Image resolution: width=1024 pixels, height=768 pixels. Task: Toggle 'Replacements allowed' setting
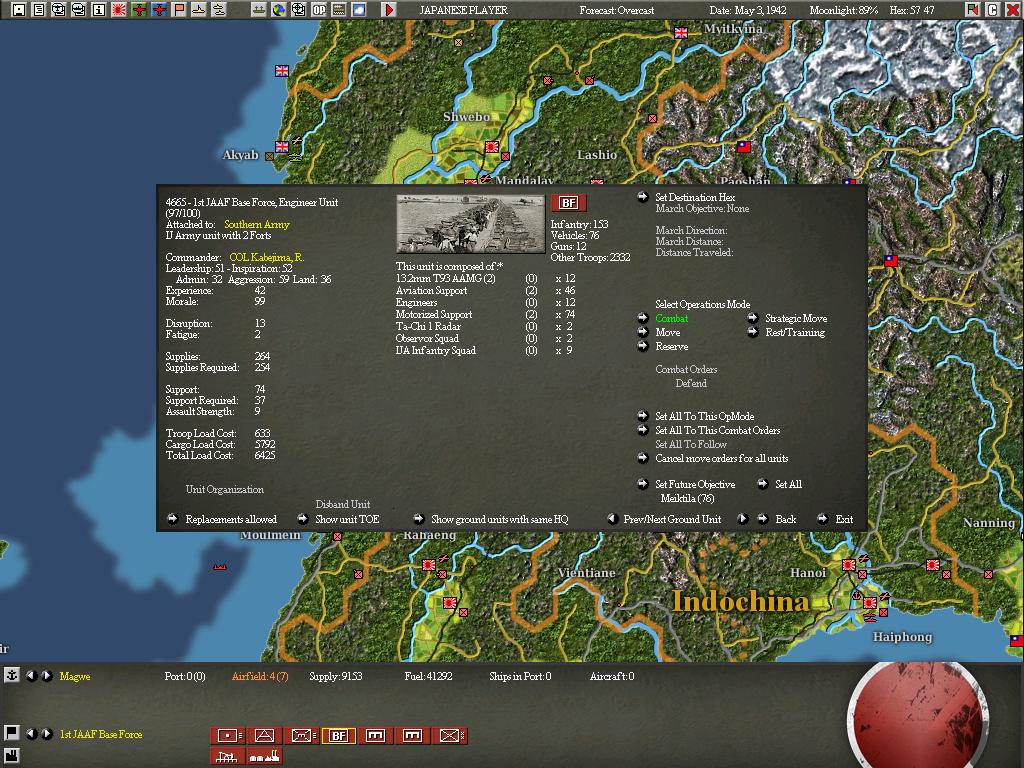[x=231, y=519]
